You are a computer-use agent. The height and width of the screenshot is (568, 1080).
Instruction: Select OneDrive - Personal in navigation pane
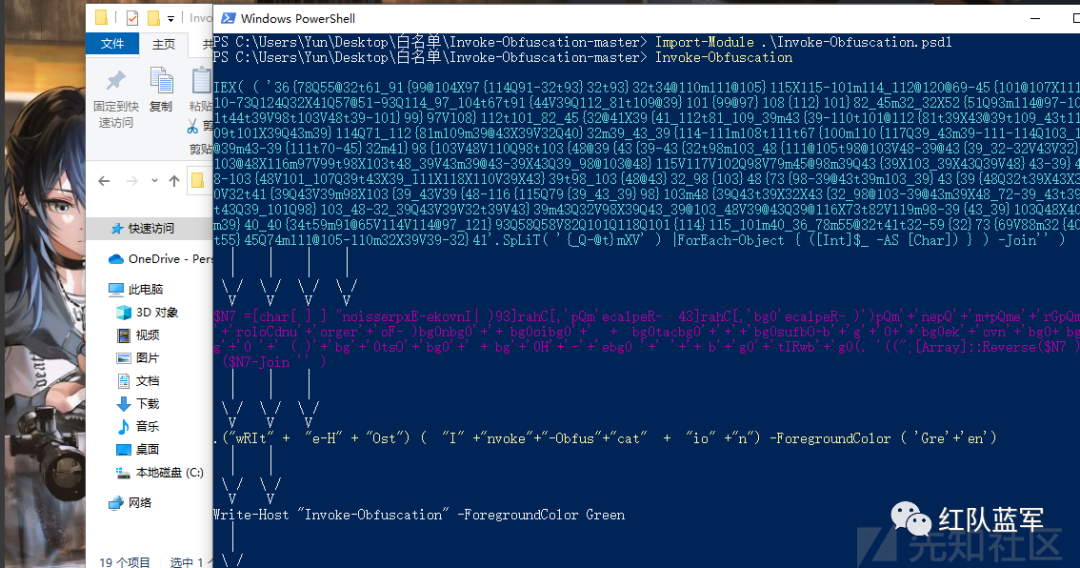160,259
